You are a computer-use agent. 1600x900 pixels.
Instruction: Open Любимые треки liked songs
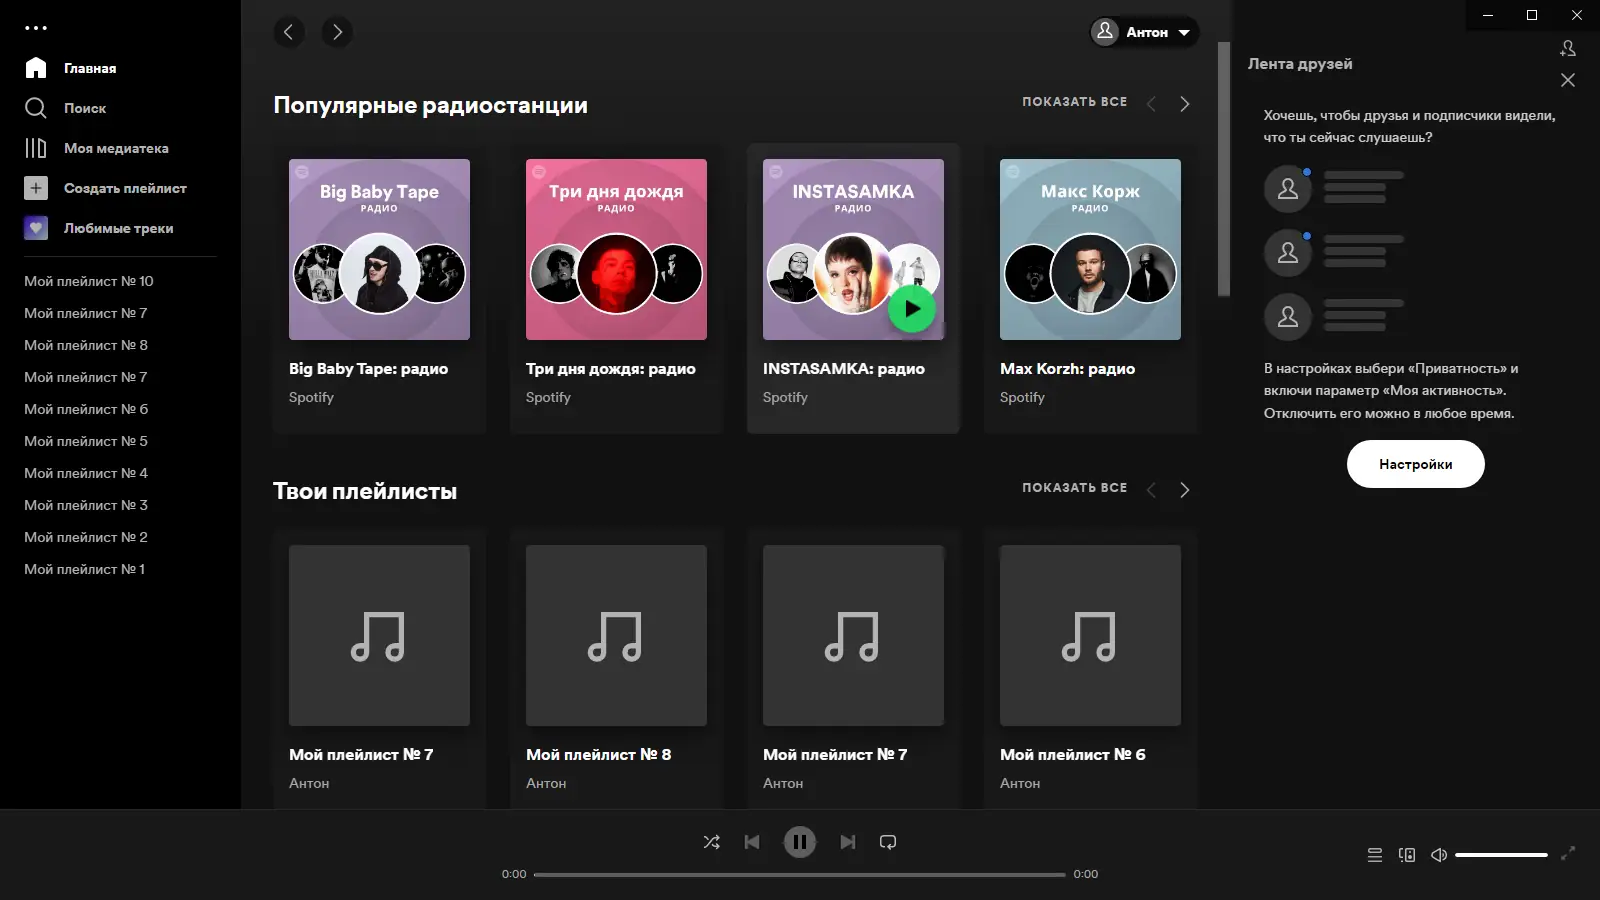pos(99,228)
